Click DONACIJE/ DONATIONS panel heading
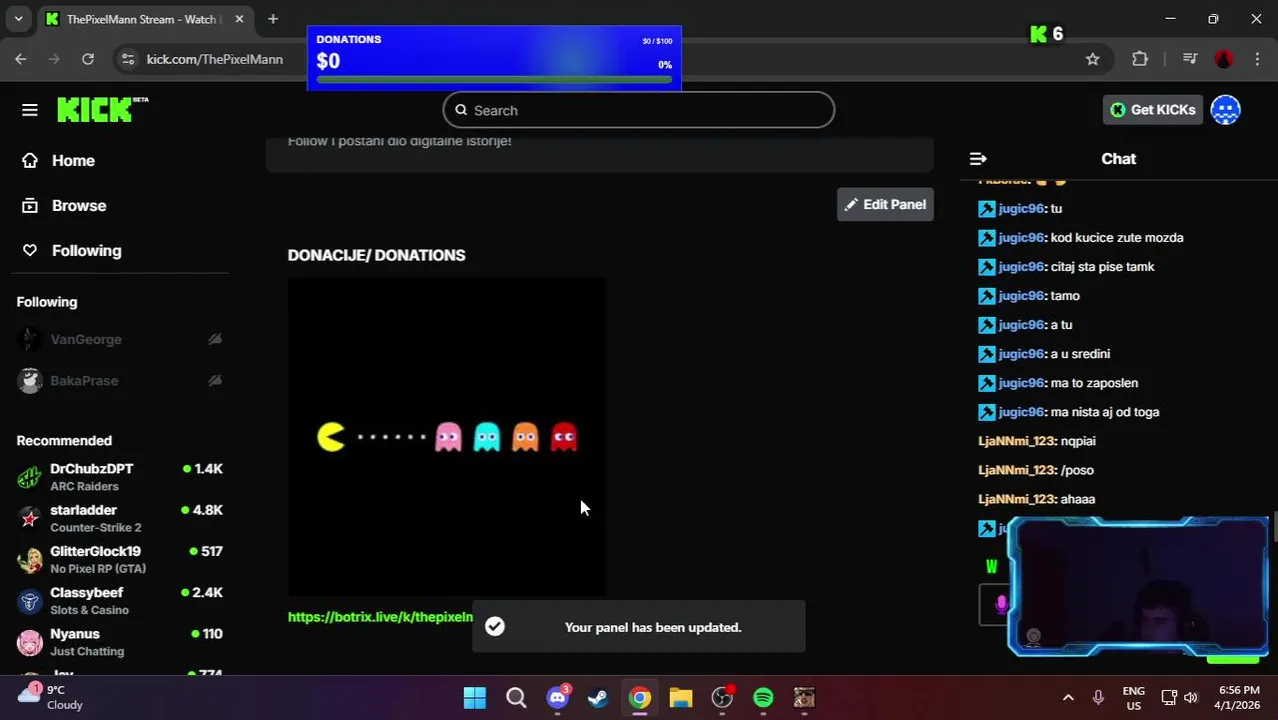 (376, 255)
